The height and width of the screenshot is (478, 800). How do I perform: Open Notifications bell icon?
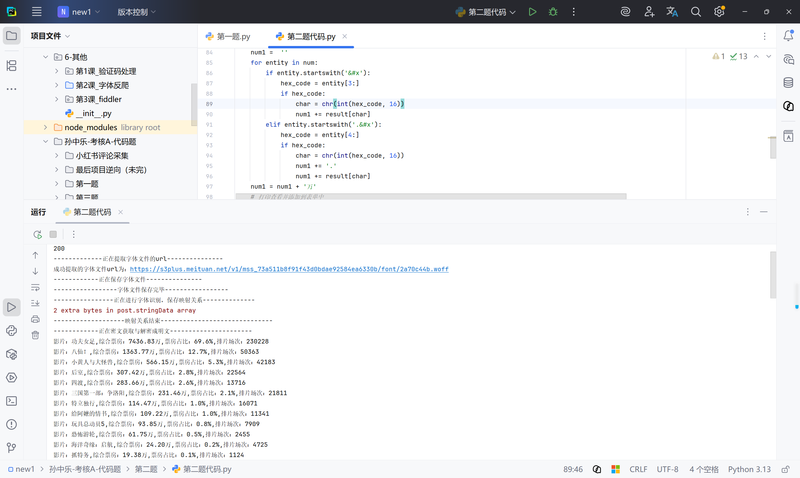788,36
